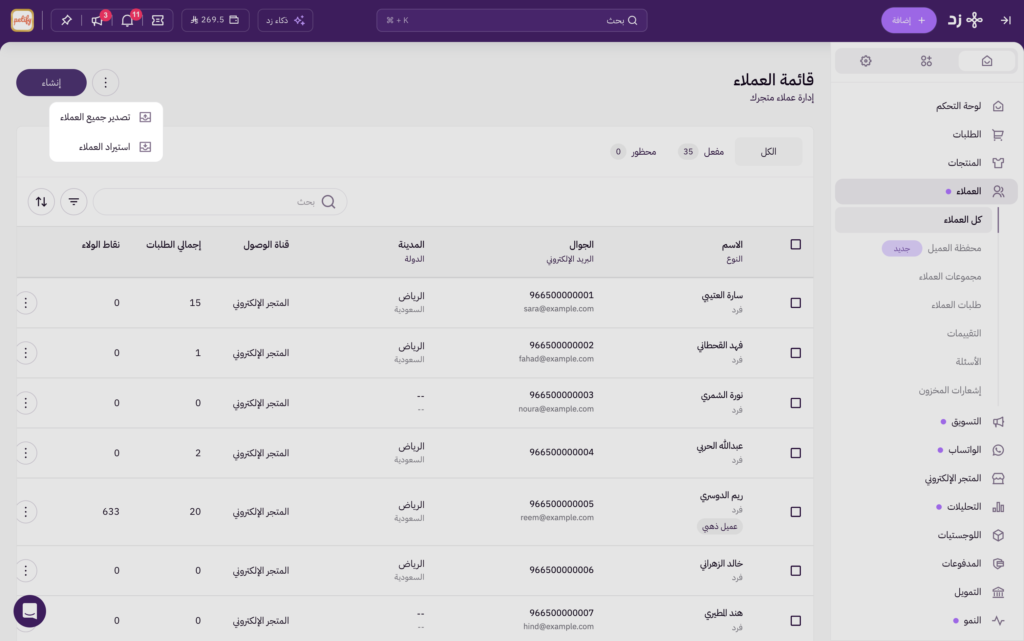Click the store avatar logo
Screen dimensions: 1024x641
22,20
